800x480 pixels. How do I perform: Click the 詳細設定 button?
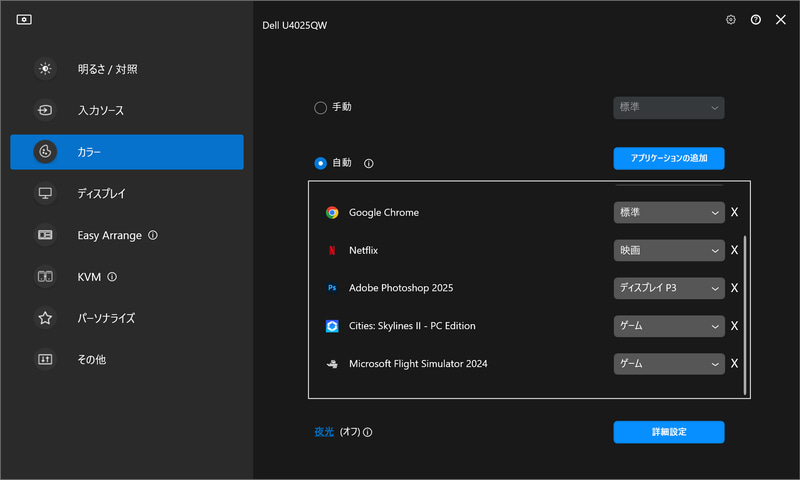668,432
